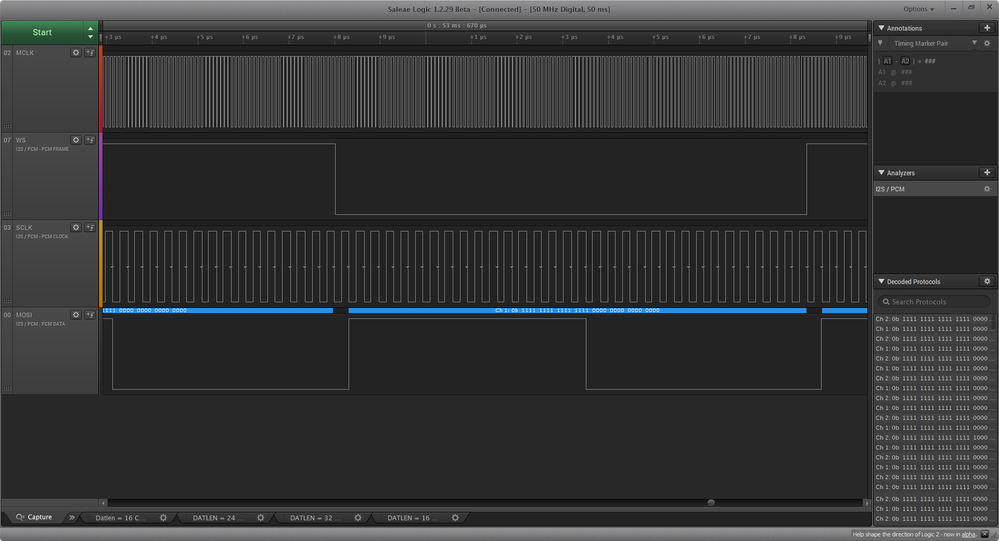Open the Timing Marker Pair dropdown arrow
999x541 pixels.
click(974, 43)
